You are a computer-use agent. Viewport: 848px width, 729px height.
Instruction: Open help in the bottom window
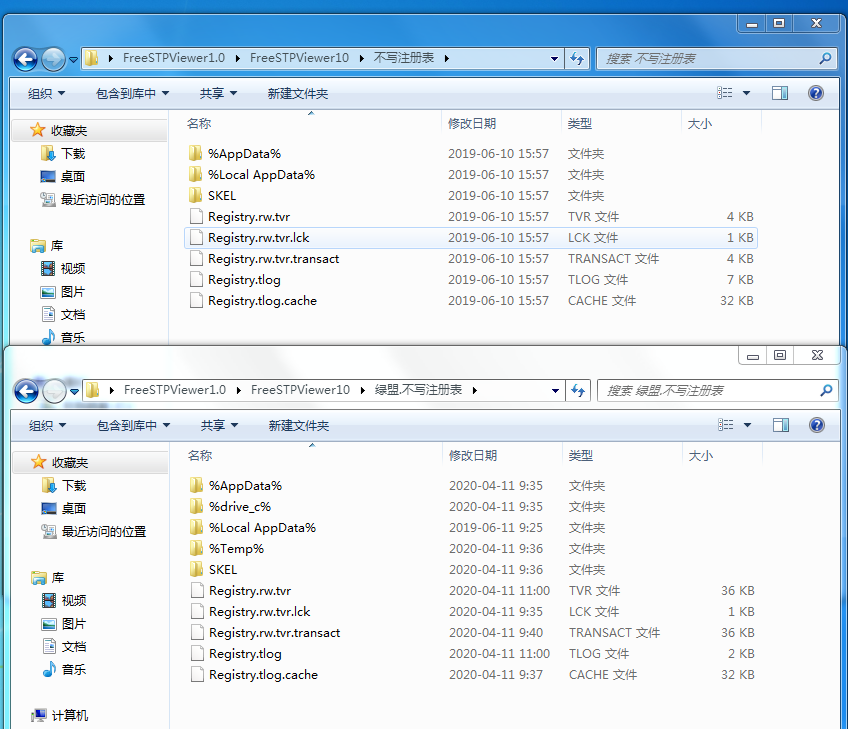coord(817,425)
